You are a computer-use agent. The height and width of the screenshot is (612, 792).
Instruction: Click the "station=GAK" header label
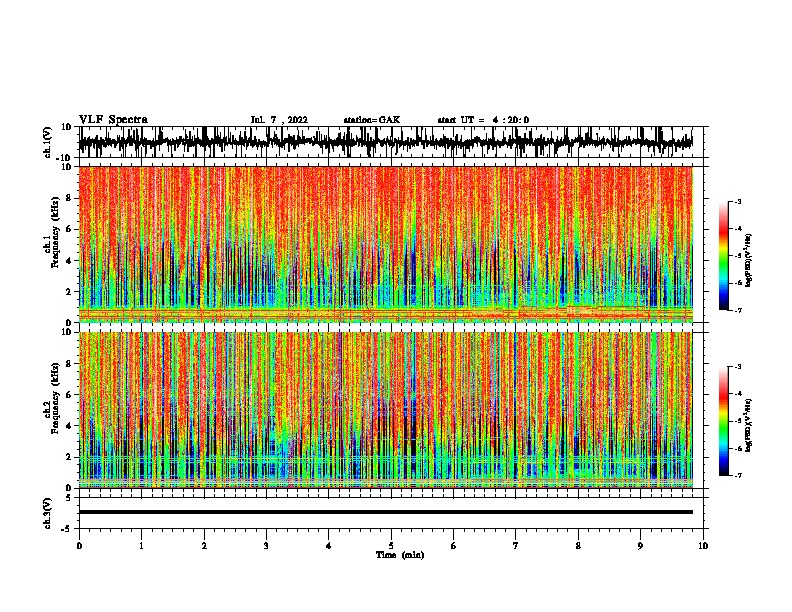pyautogui.click(x=372, y=120)
